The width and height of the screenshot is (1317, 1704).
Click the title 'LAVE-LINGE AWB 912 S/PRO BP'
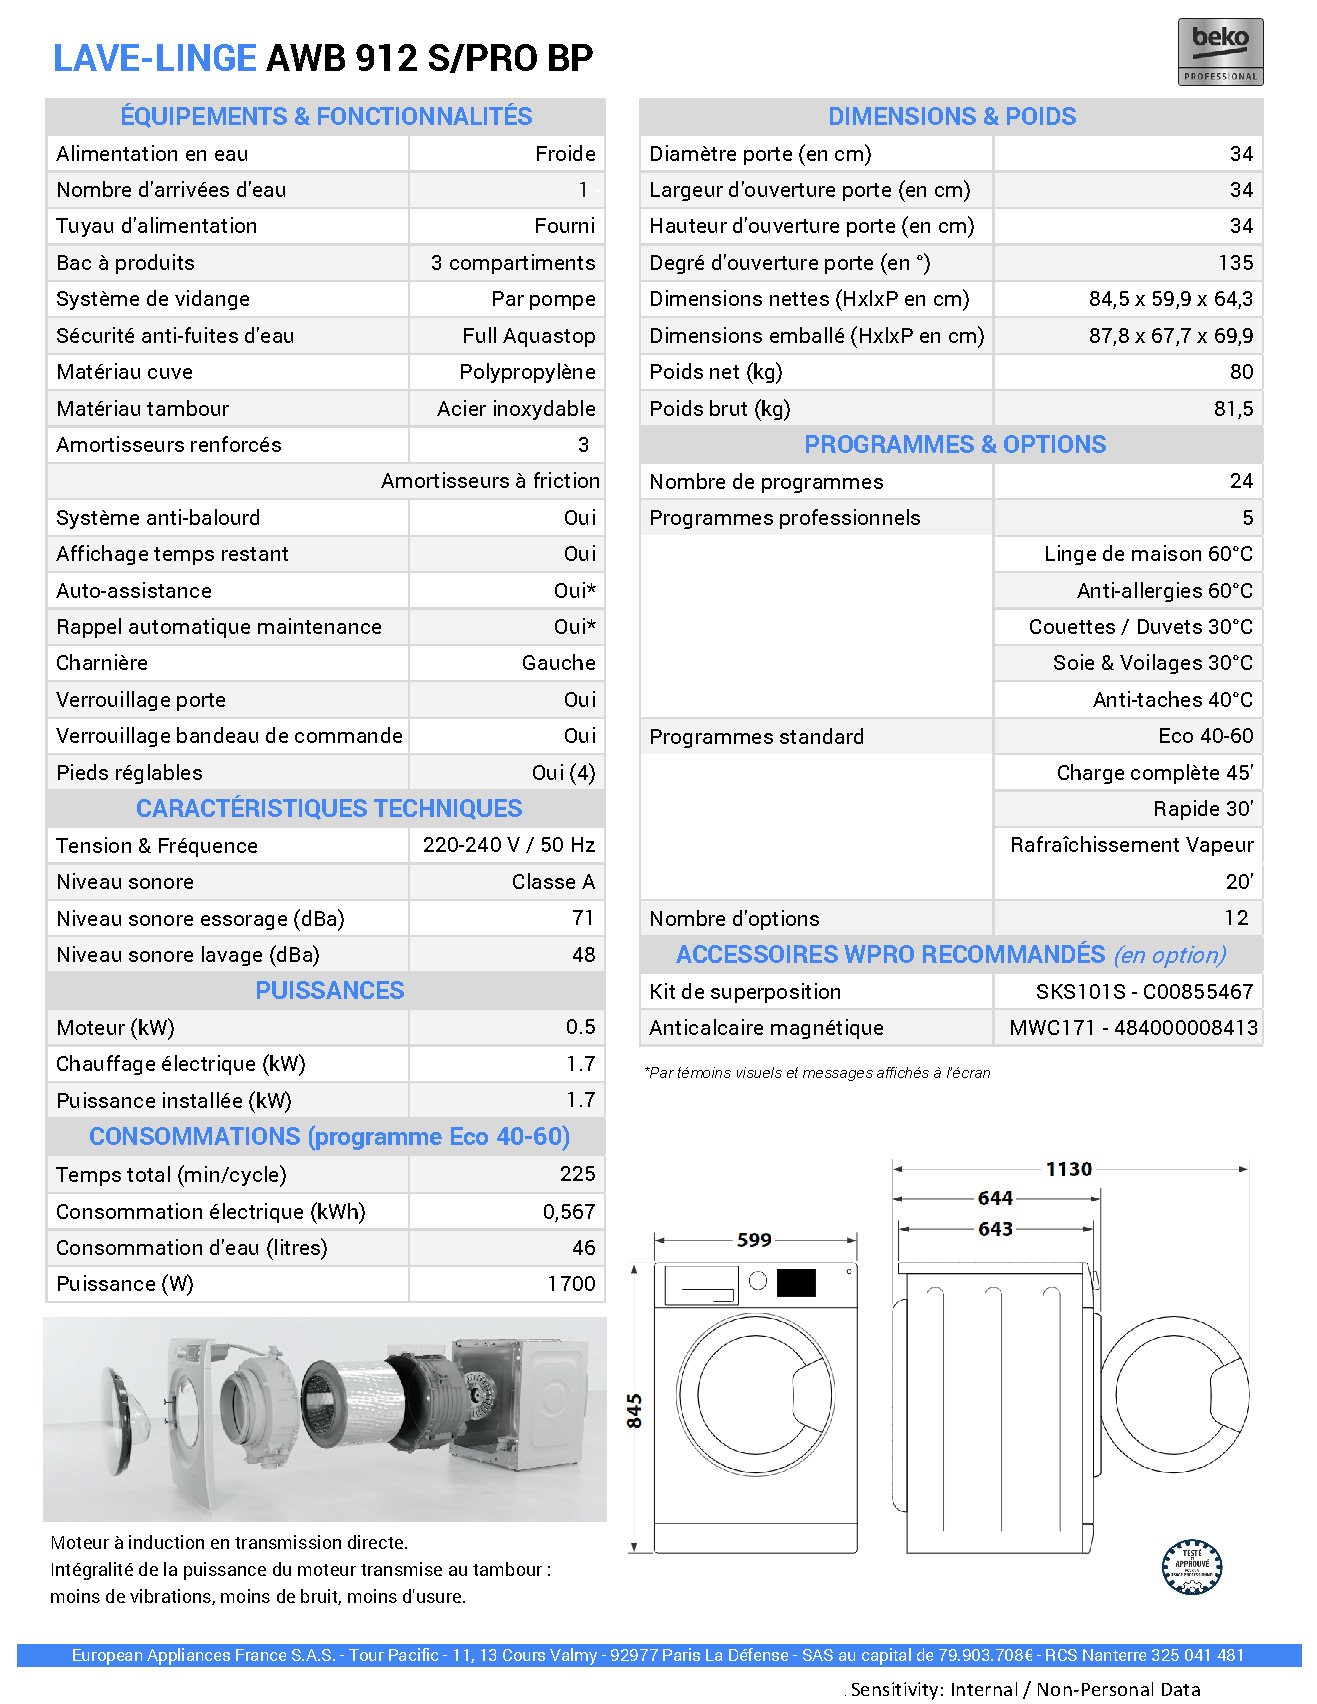(323, 59)
